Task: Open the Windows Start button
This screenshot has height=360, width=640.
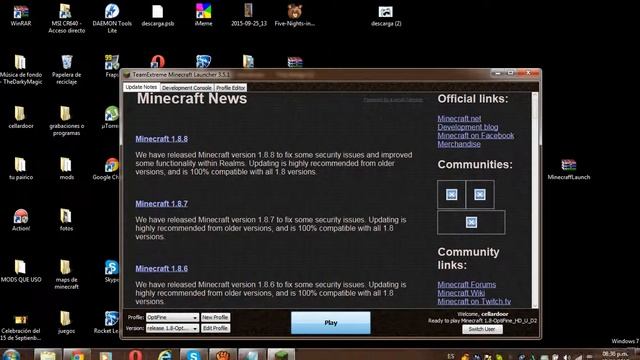Action: [11, 354]
